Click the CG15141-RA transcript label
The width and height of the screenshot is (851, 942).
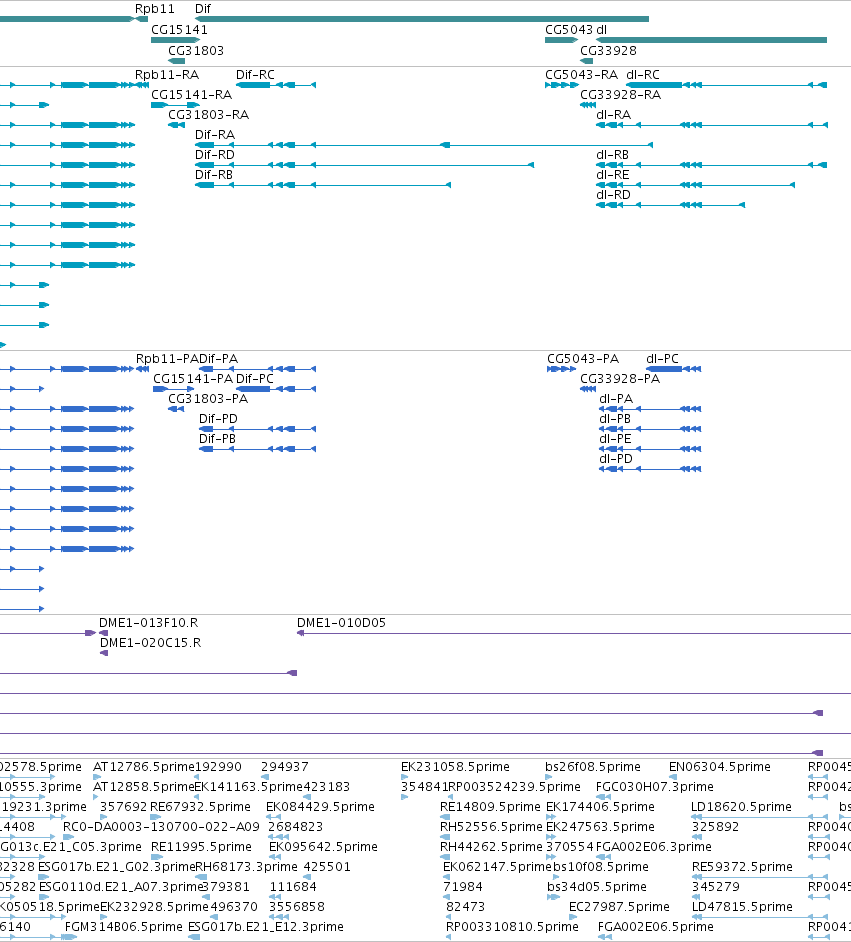(191, 94)
